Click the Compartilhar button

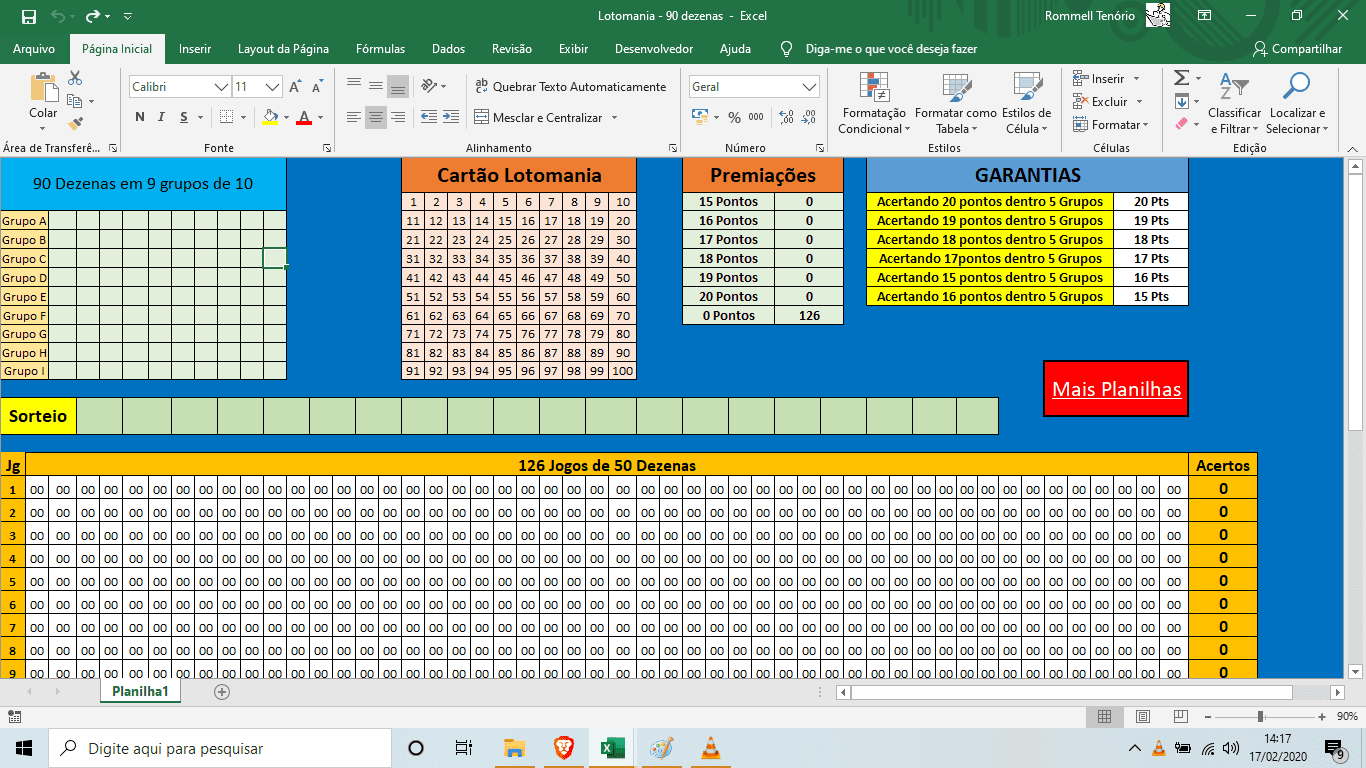click(1298, 48)
